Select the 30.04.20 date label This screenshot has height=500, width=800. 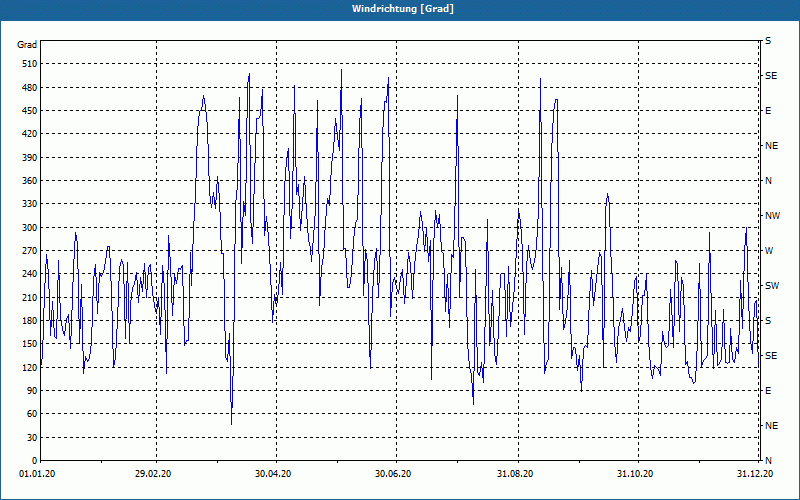pyautogui.click(x=273, y=474)
